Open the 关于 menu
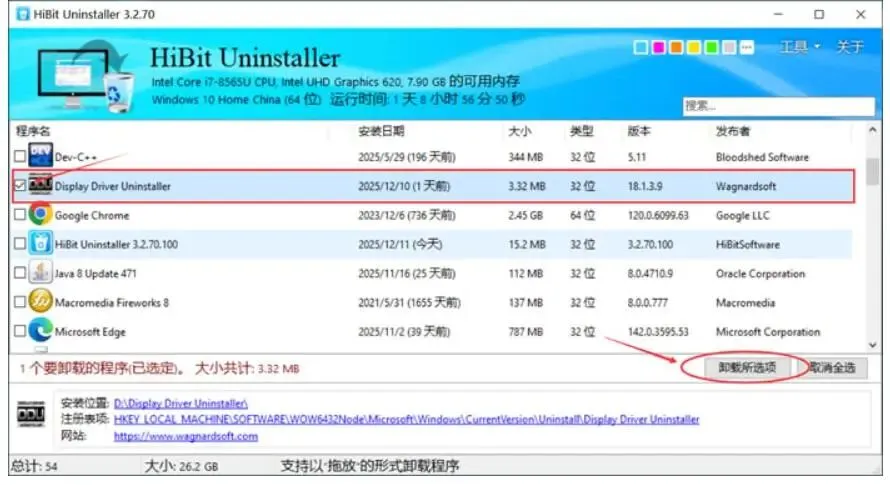Viewport: 890px width, 485px height. click(x=850, y=47)
